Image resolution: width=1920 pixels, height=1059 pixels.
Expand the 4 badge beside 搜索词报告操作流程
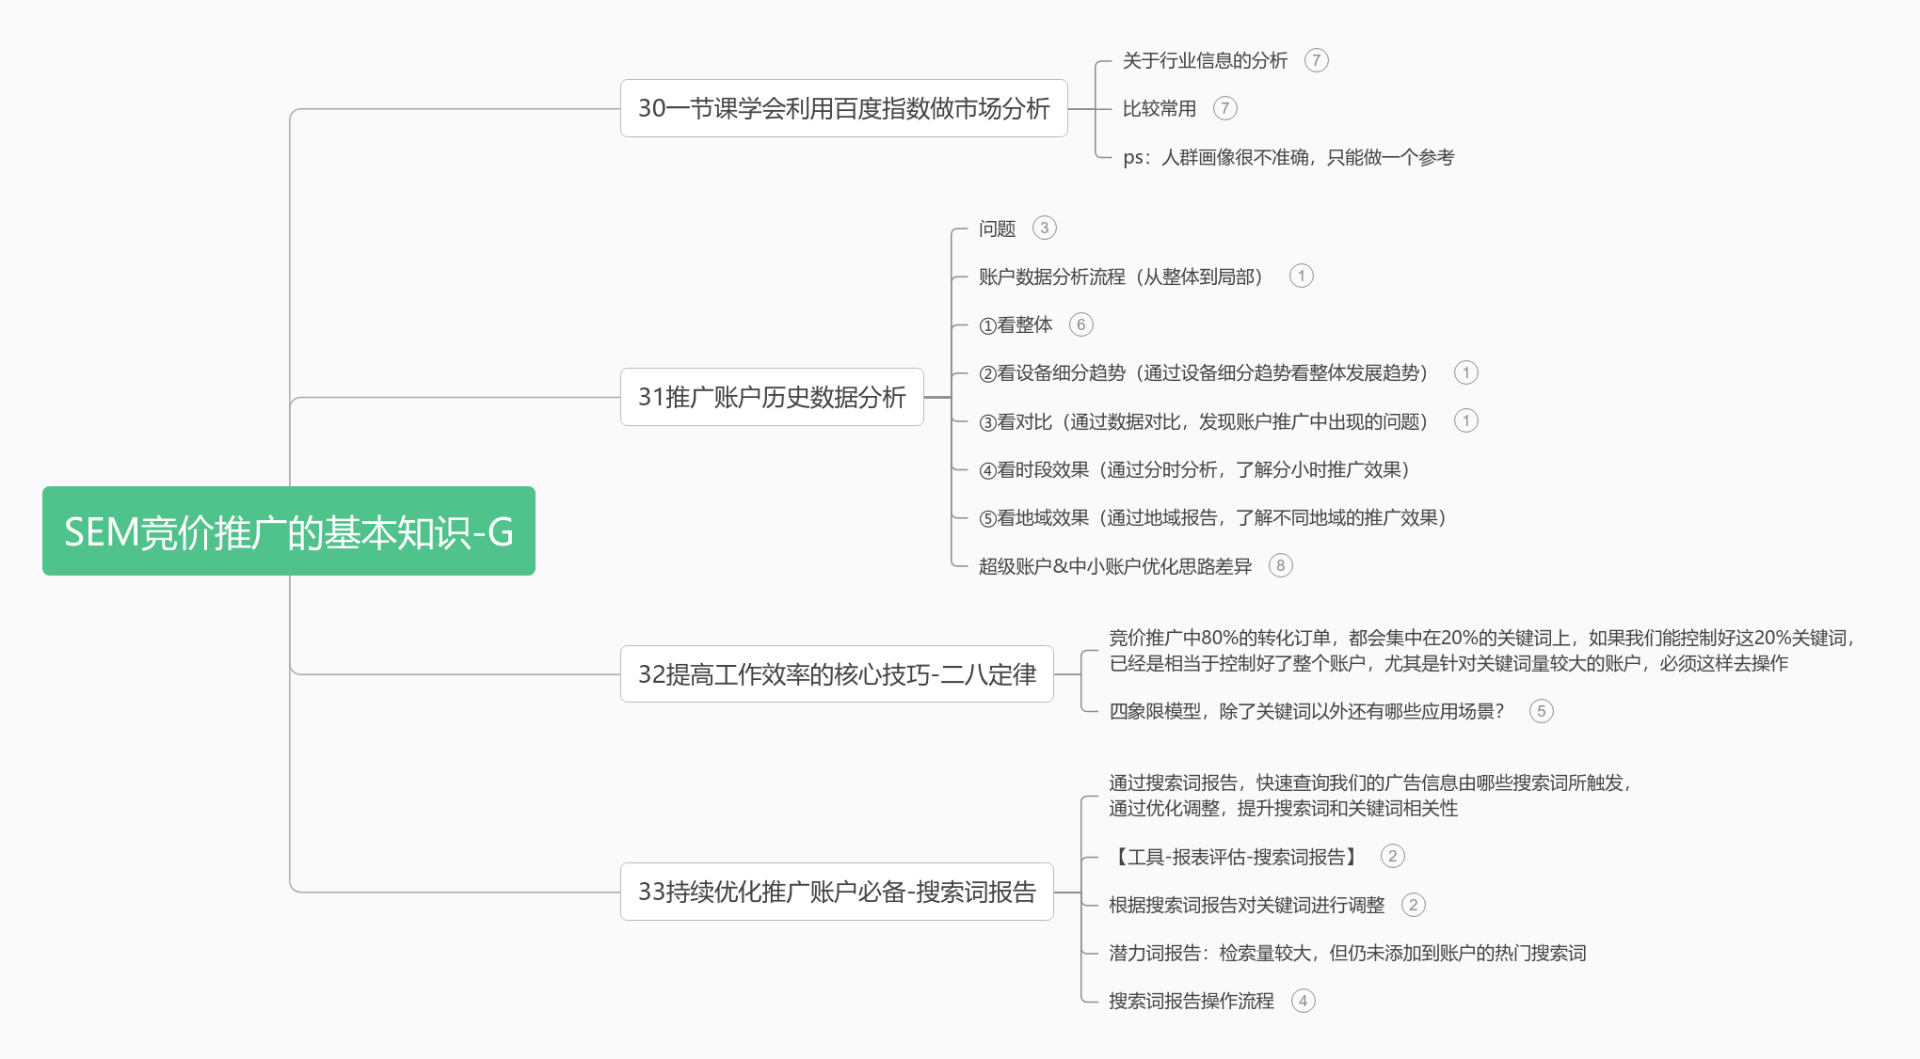(1303, 1001)
